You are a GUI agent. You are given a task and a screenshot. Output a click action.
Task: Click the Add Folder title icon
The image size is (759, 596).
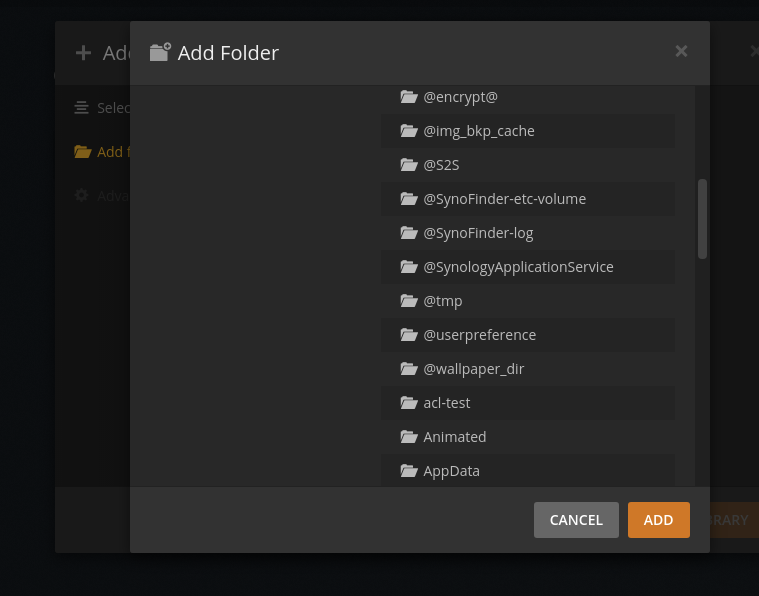pos(160,52)
